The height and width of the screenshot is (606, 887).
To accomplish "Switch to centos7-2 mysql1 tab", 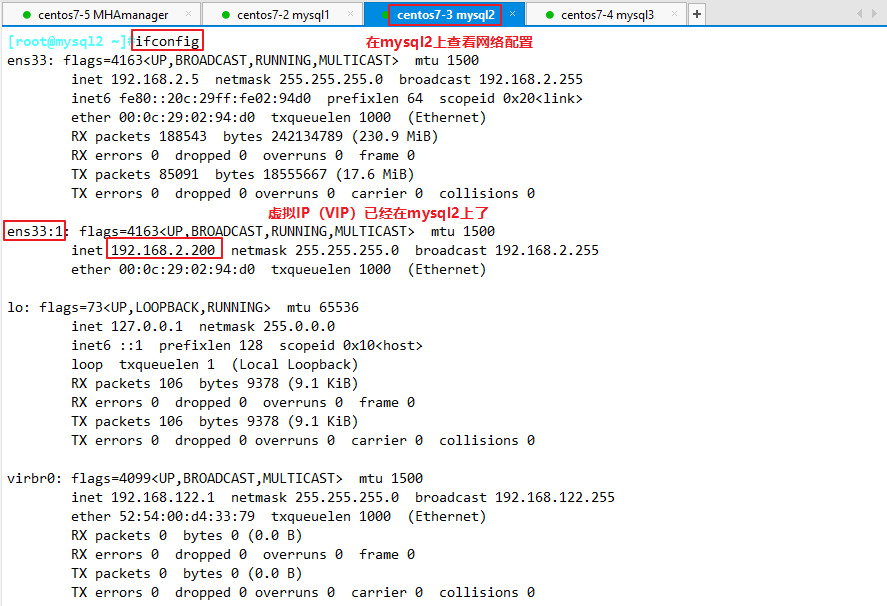I will click(x=282, y=15).
